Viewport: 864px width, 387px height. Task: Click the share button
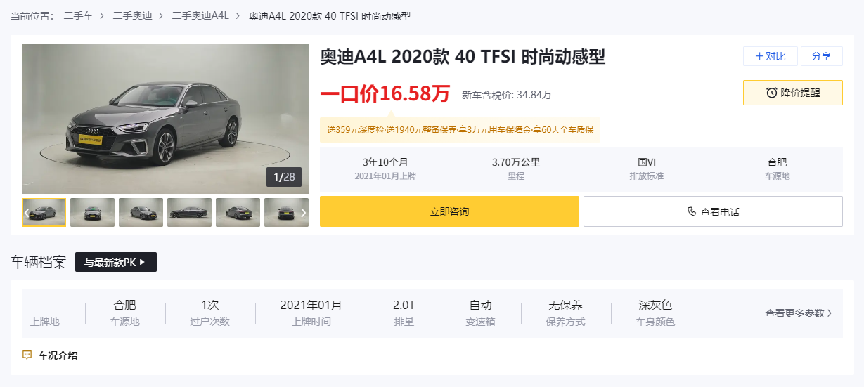click(x=822, y=56)
